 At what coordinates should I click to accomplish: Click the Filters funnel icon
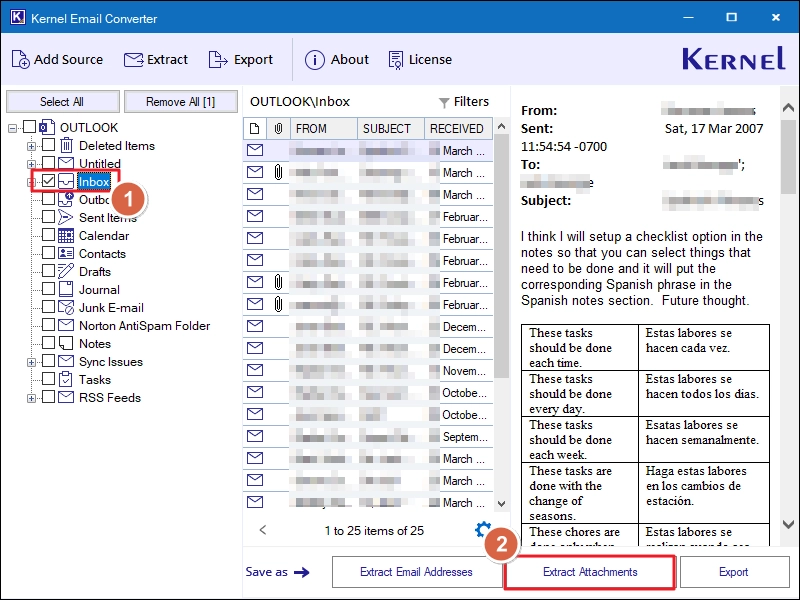click(x=444, y=103)
